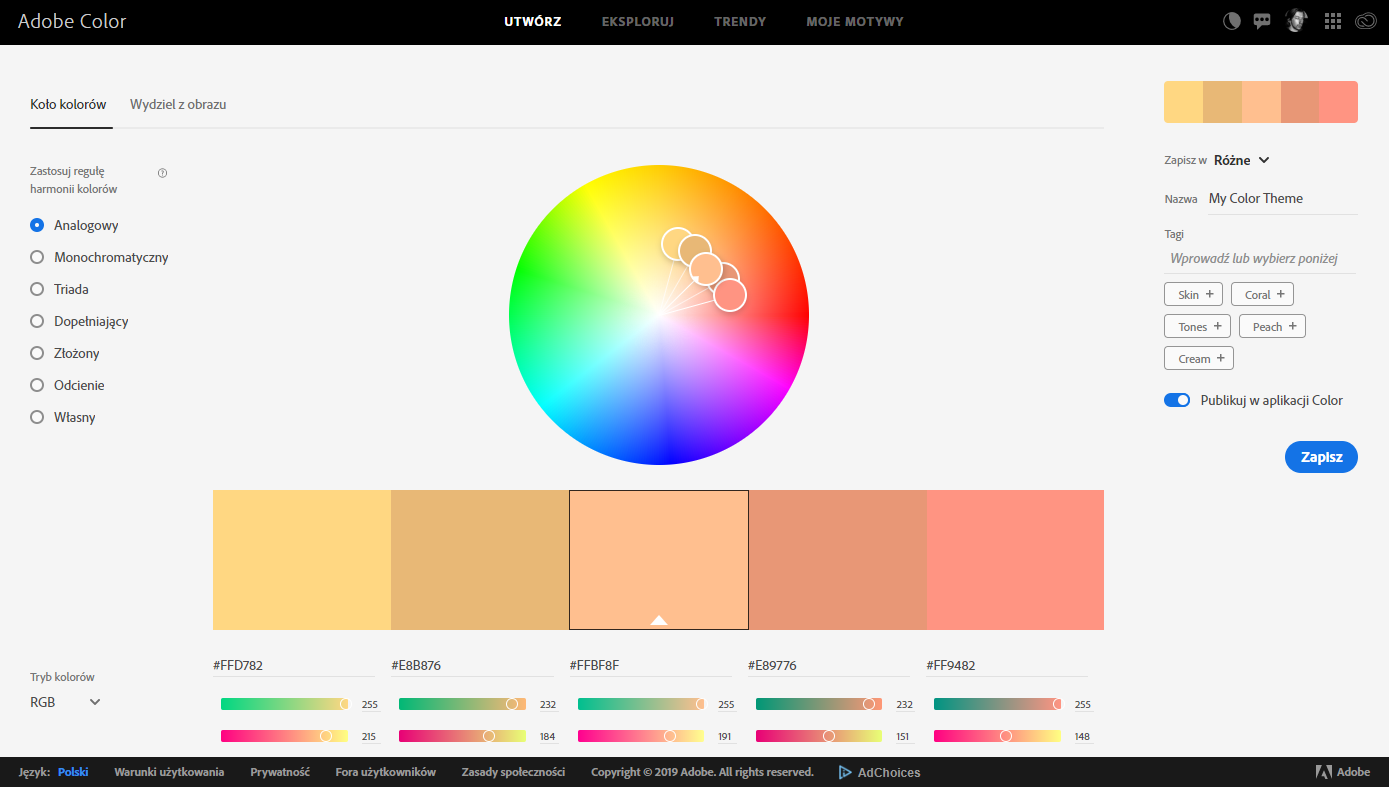Open Fora użytkowników link

click(386, 772)
